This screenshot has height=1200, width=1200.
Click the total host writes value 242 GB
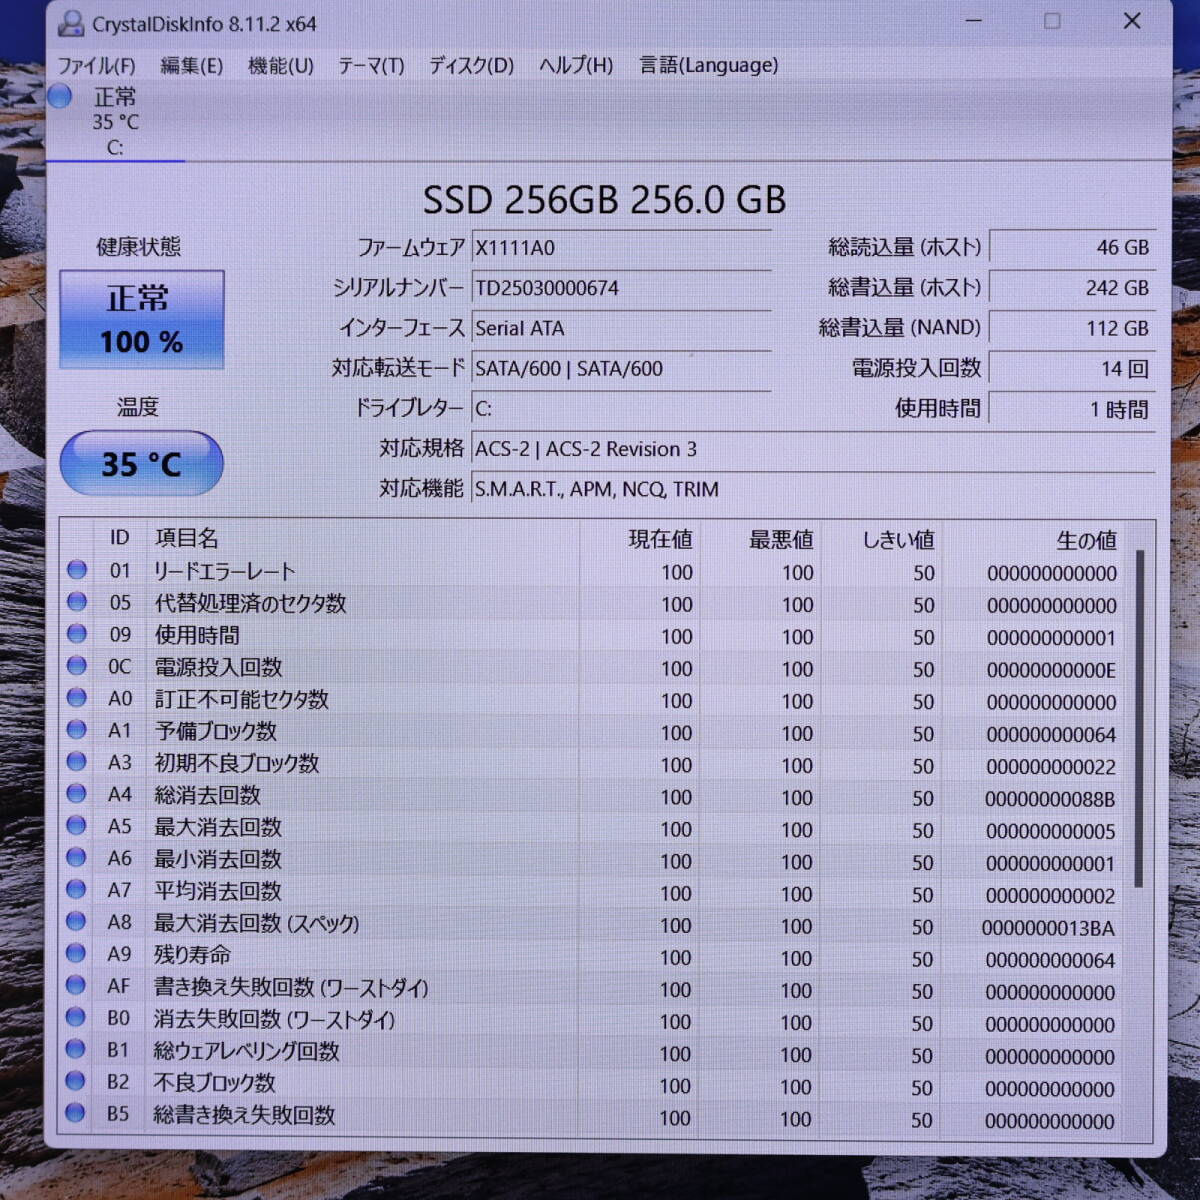pyautogui.click(x=1072, y=288)
